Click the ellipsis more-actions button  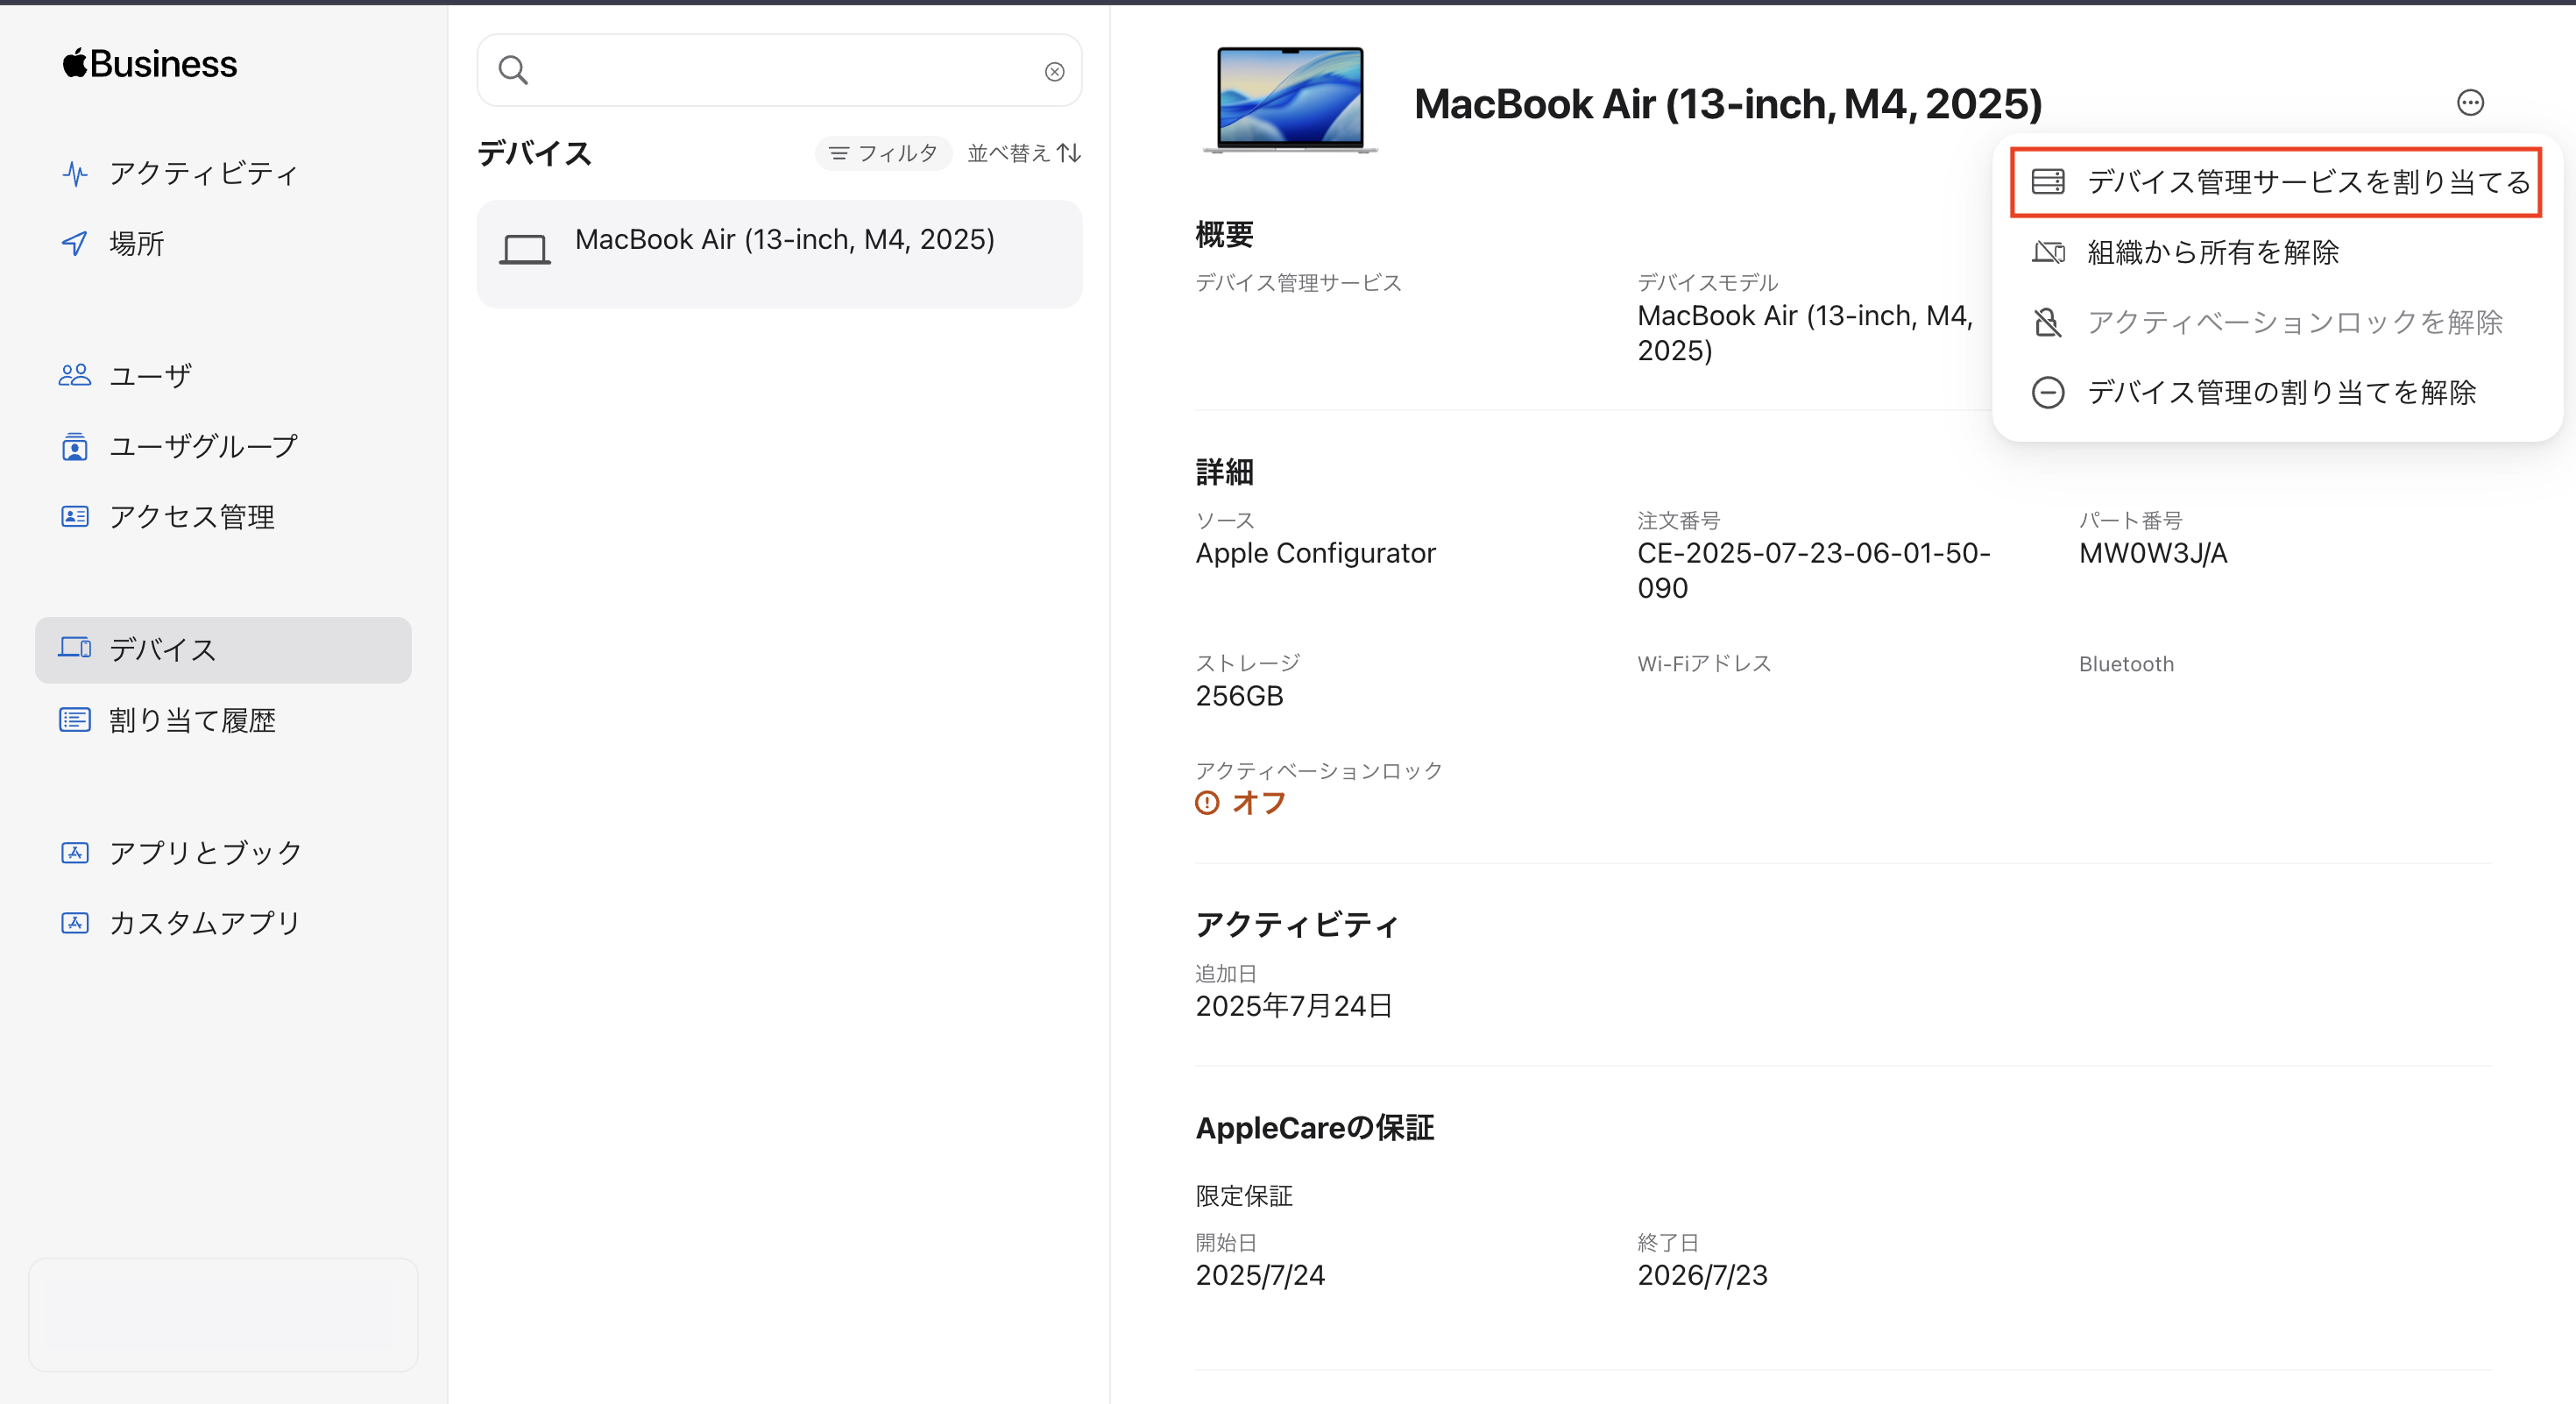(x=2470, y=103)
